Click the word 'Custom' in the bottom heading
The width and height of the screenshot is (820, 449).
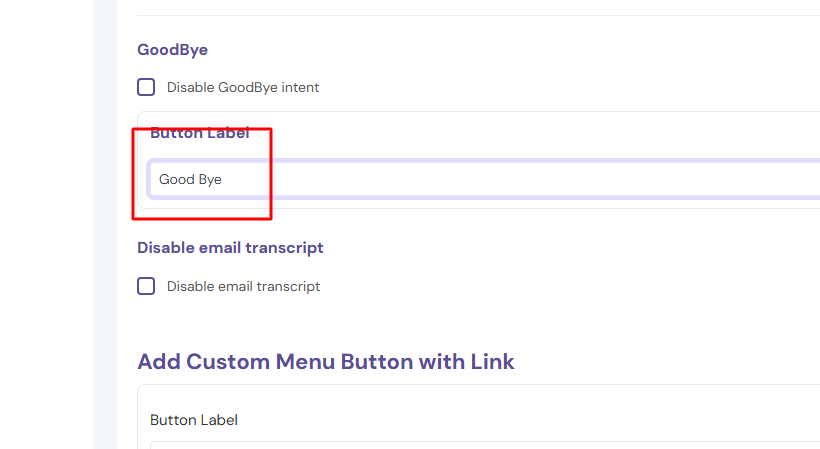coord(229,361)
